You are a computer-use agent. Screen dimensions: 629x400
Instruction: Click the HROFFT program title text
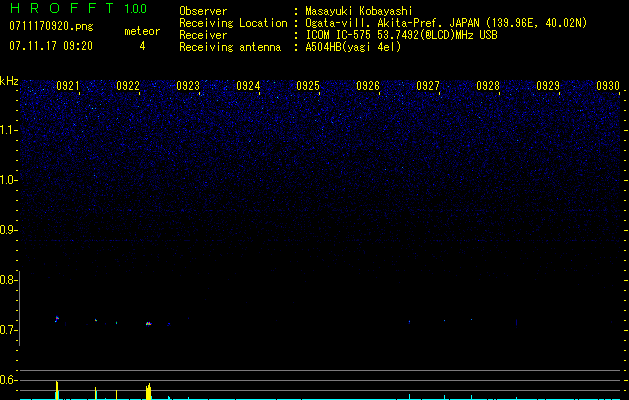(61, 8)
